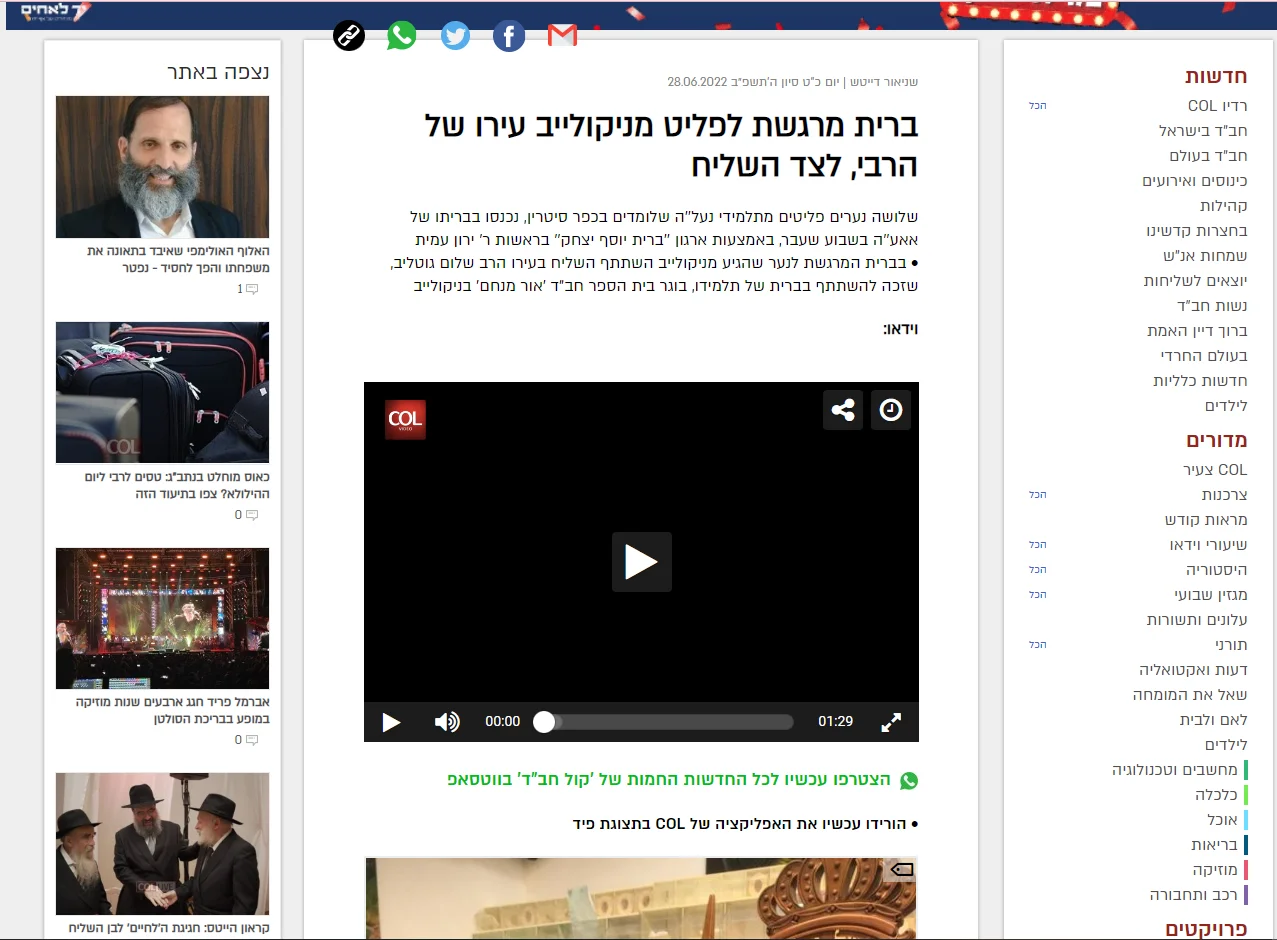Enter fullscreen mode on the video
Screen dimensions: 1277x940
coord(891,722)
